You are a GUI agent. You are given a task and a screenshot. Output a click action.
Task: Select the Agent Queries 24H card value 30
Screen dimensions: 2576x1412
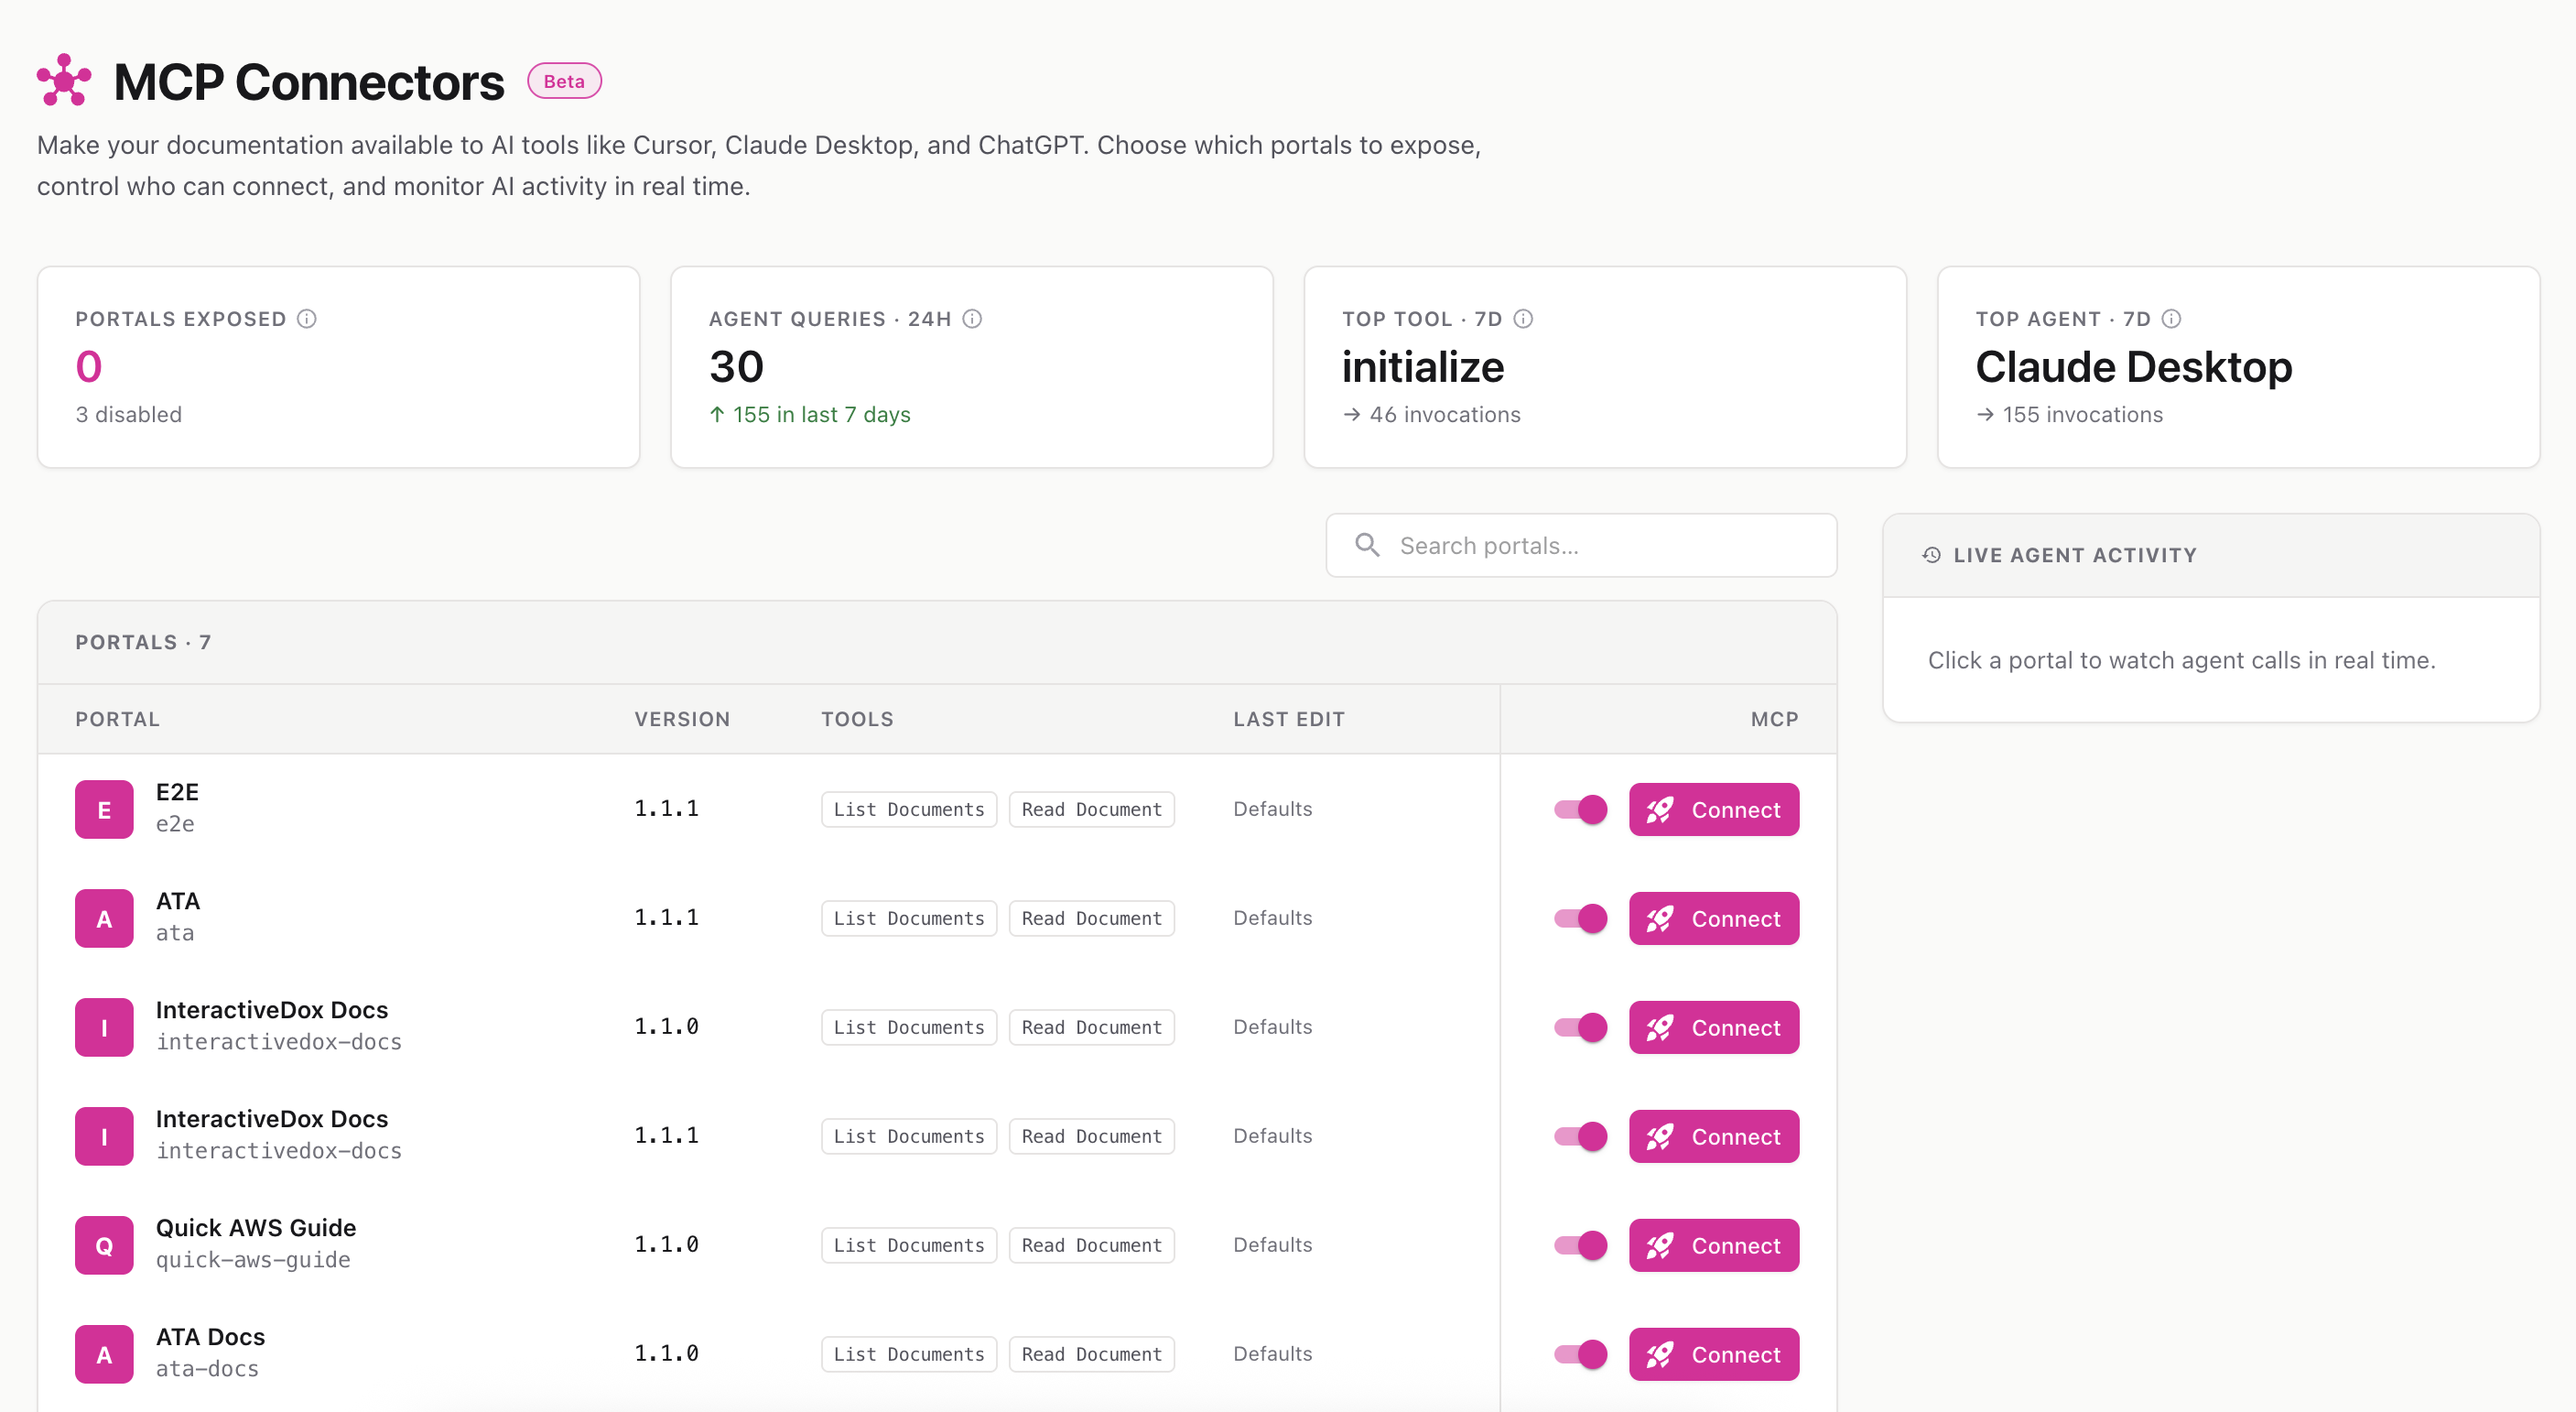[736, 367]
